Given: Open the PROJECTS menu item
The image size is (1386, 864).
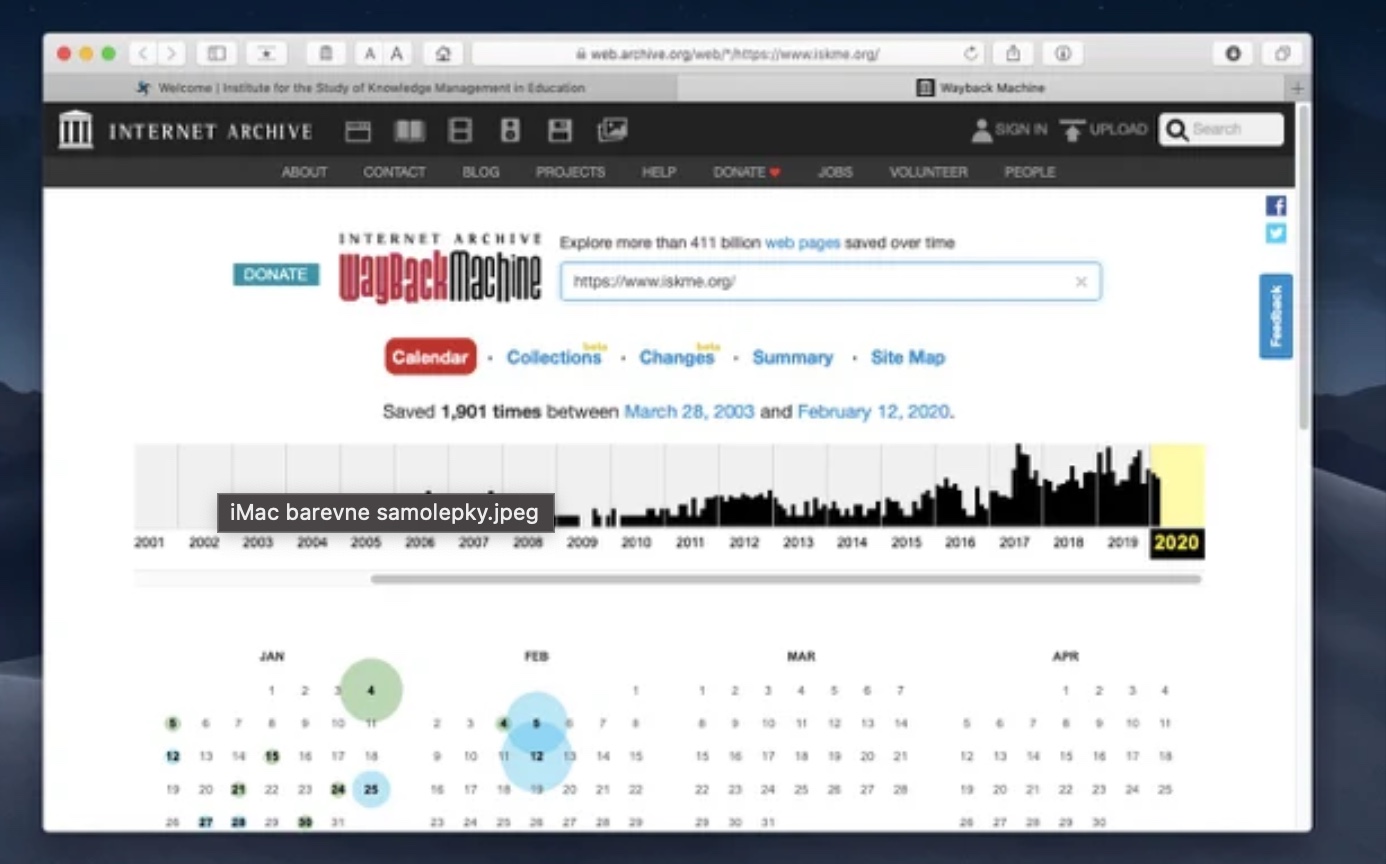Looking at the screenshot, I should tap(570, 172).
